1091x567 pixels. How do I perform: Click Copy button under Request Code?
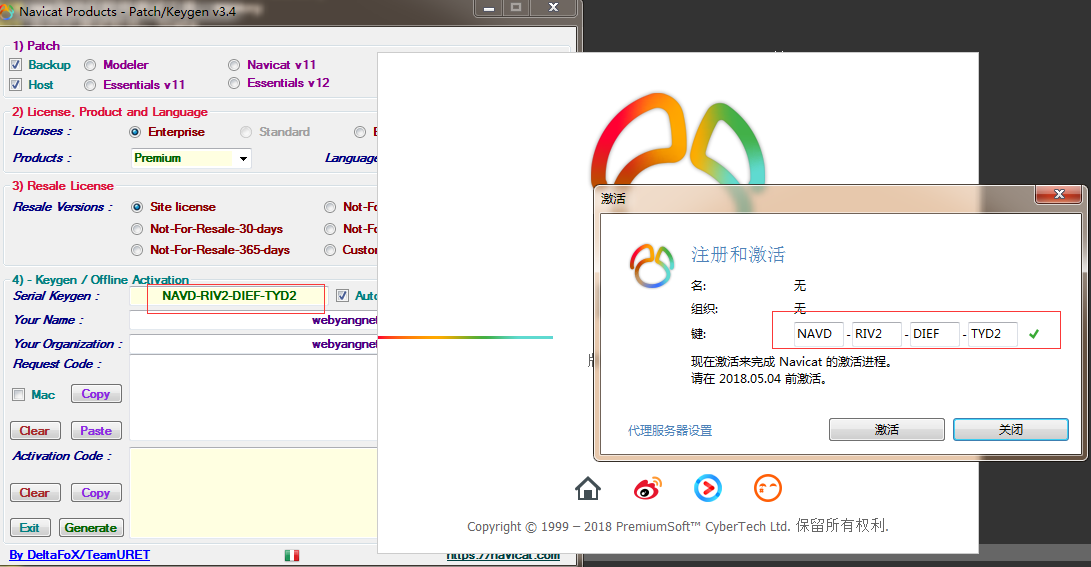click(96, 394)
